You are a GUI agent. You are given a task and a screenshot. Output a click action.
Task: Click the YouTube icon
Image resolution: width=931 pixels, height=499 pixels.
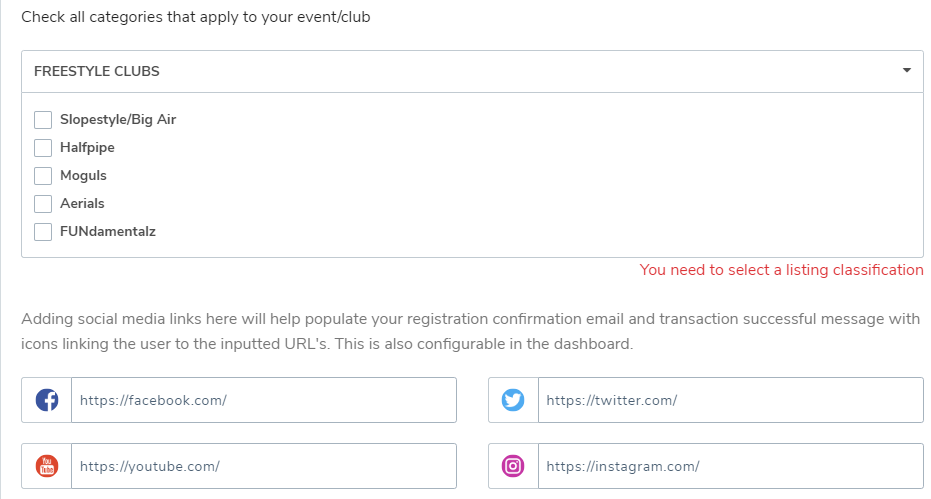pos(47,466)
